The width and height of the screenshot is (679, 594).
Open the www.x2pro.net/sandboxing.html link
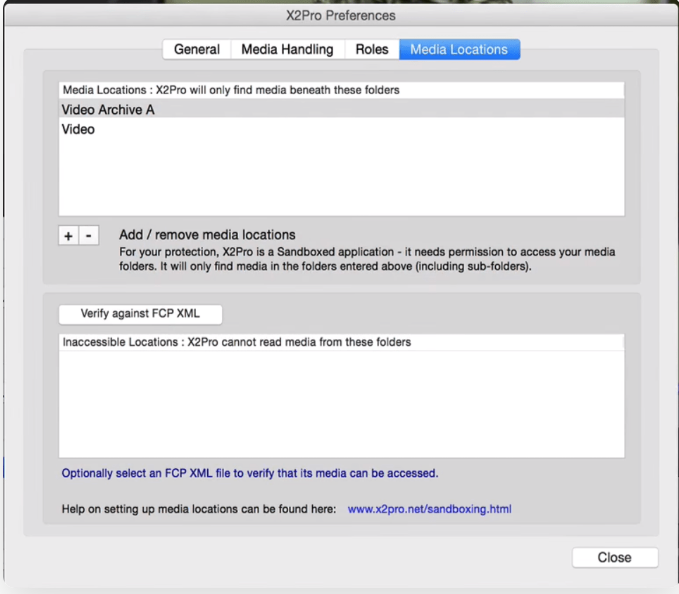point(429,509)
